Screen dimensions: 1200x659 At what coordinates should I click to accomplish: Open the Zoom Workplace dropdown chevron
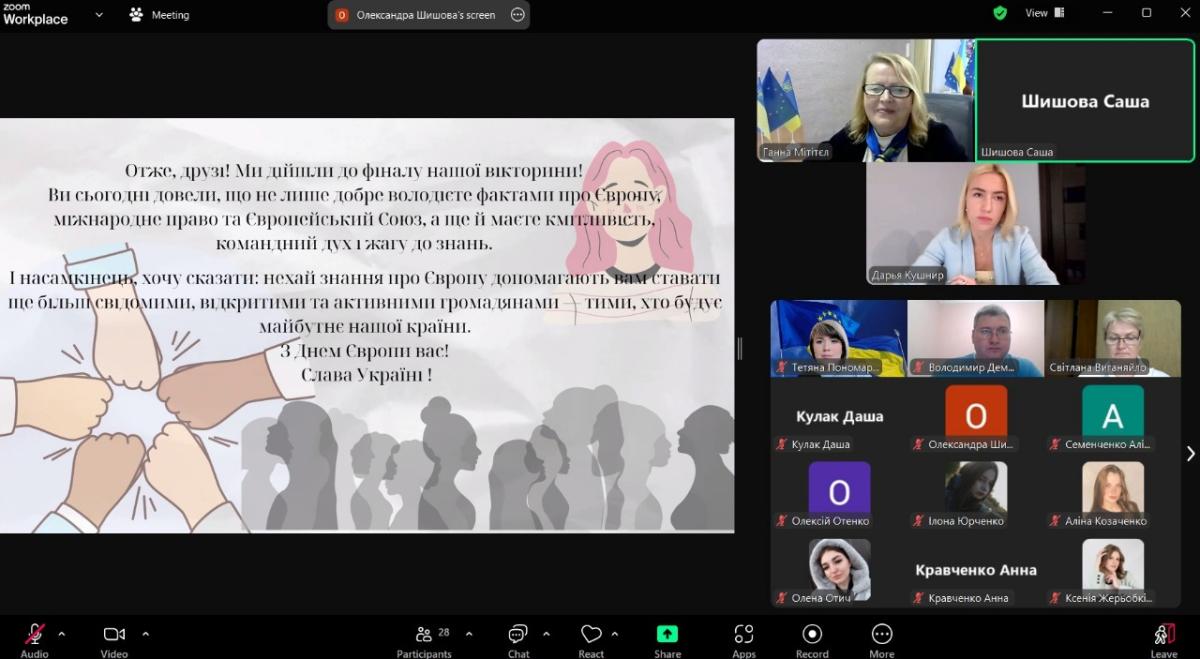99,15
